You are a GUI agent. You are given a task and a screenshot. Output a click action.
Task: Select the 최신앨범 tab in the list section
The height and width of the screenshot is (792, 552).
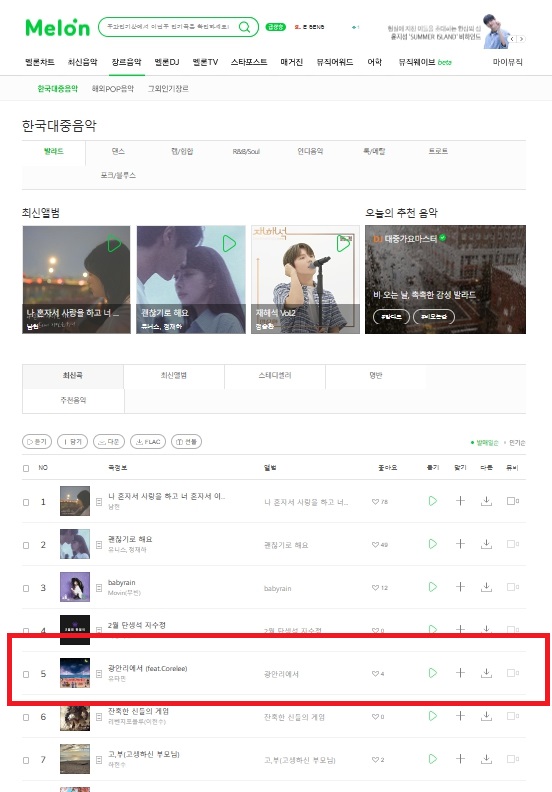(174, 376)
